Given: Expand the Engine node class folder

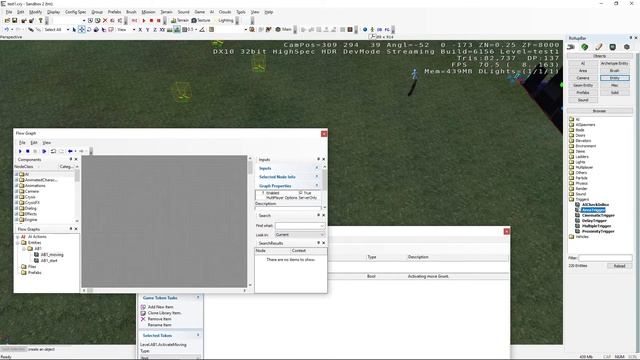Looking at the screenshot, I should [x=16, y=220].
